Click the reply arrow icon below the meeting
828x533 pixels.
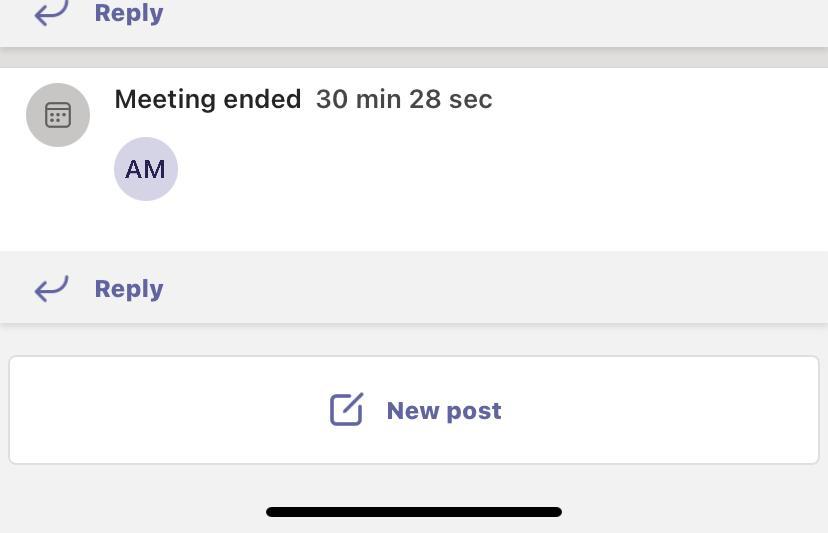[51, 288]
